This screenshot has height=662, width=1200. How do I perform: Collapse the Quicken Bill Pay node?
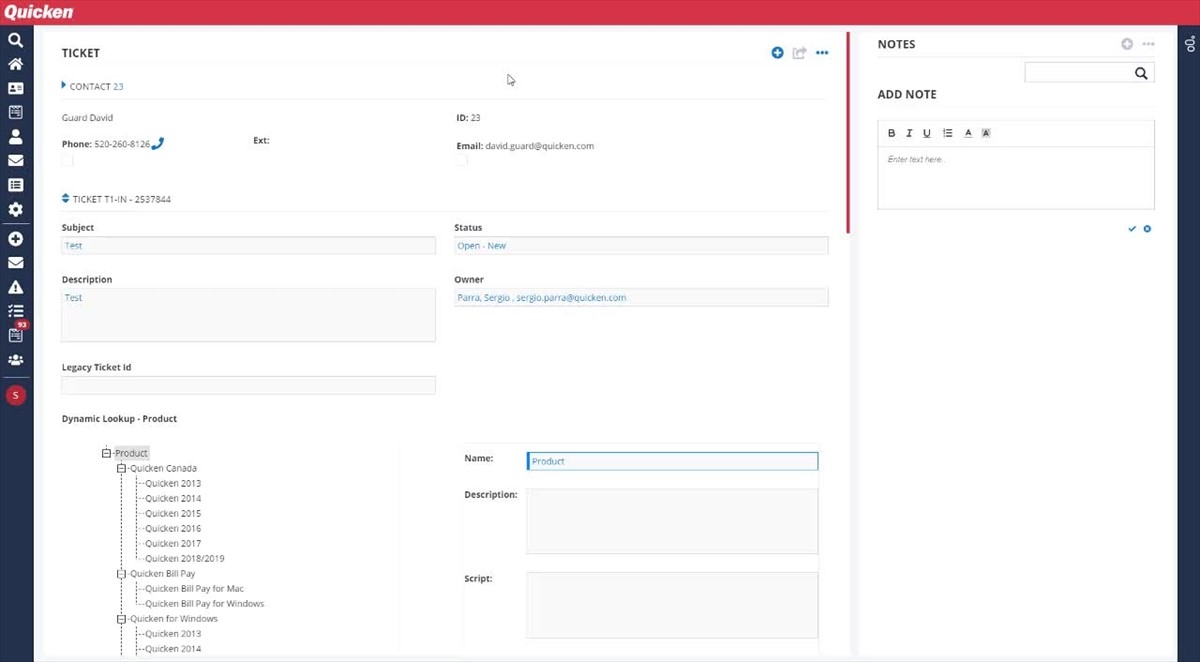click(x=122, y=574)
